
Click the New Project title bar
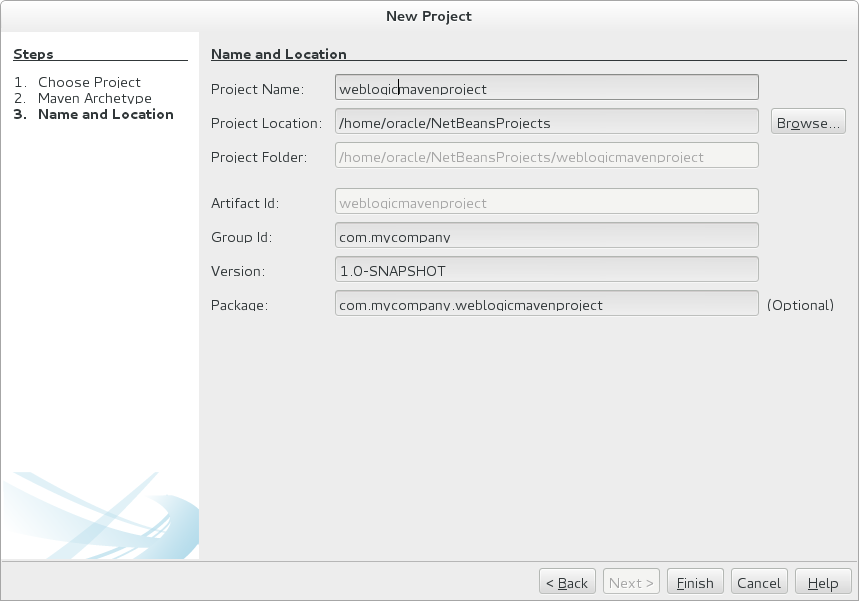[429, 16]
